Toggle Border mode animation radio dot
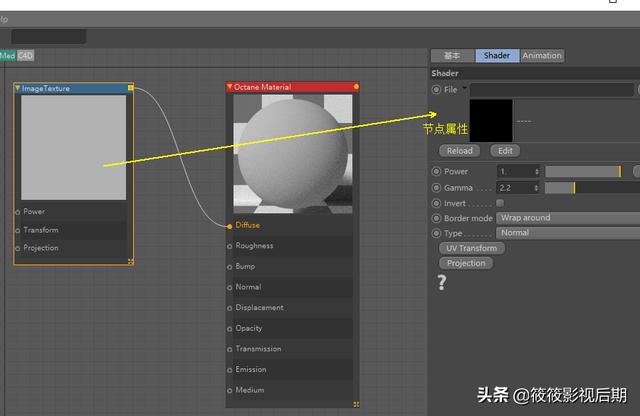Viewport: 640px width, 416px height. pyautogui.click(x=436, y=218)
